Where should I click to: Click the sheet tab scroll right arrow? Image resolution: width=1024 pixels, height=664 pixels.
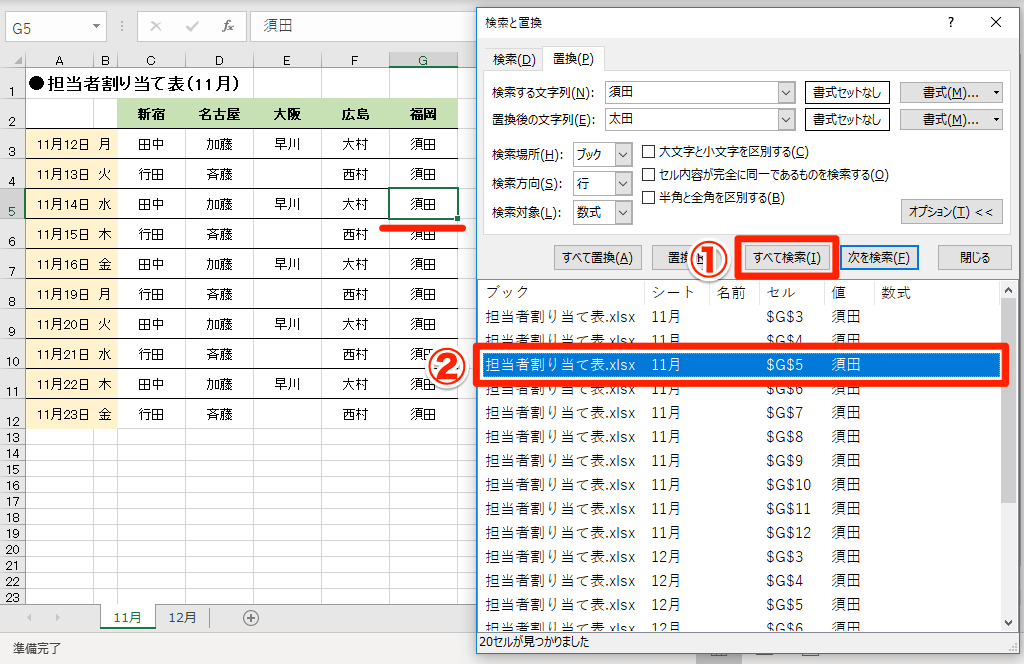57,618
